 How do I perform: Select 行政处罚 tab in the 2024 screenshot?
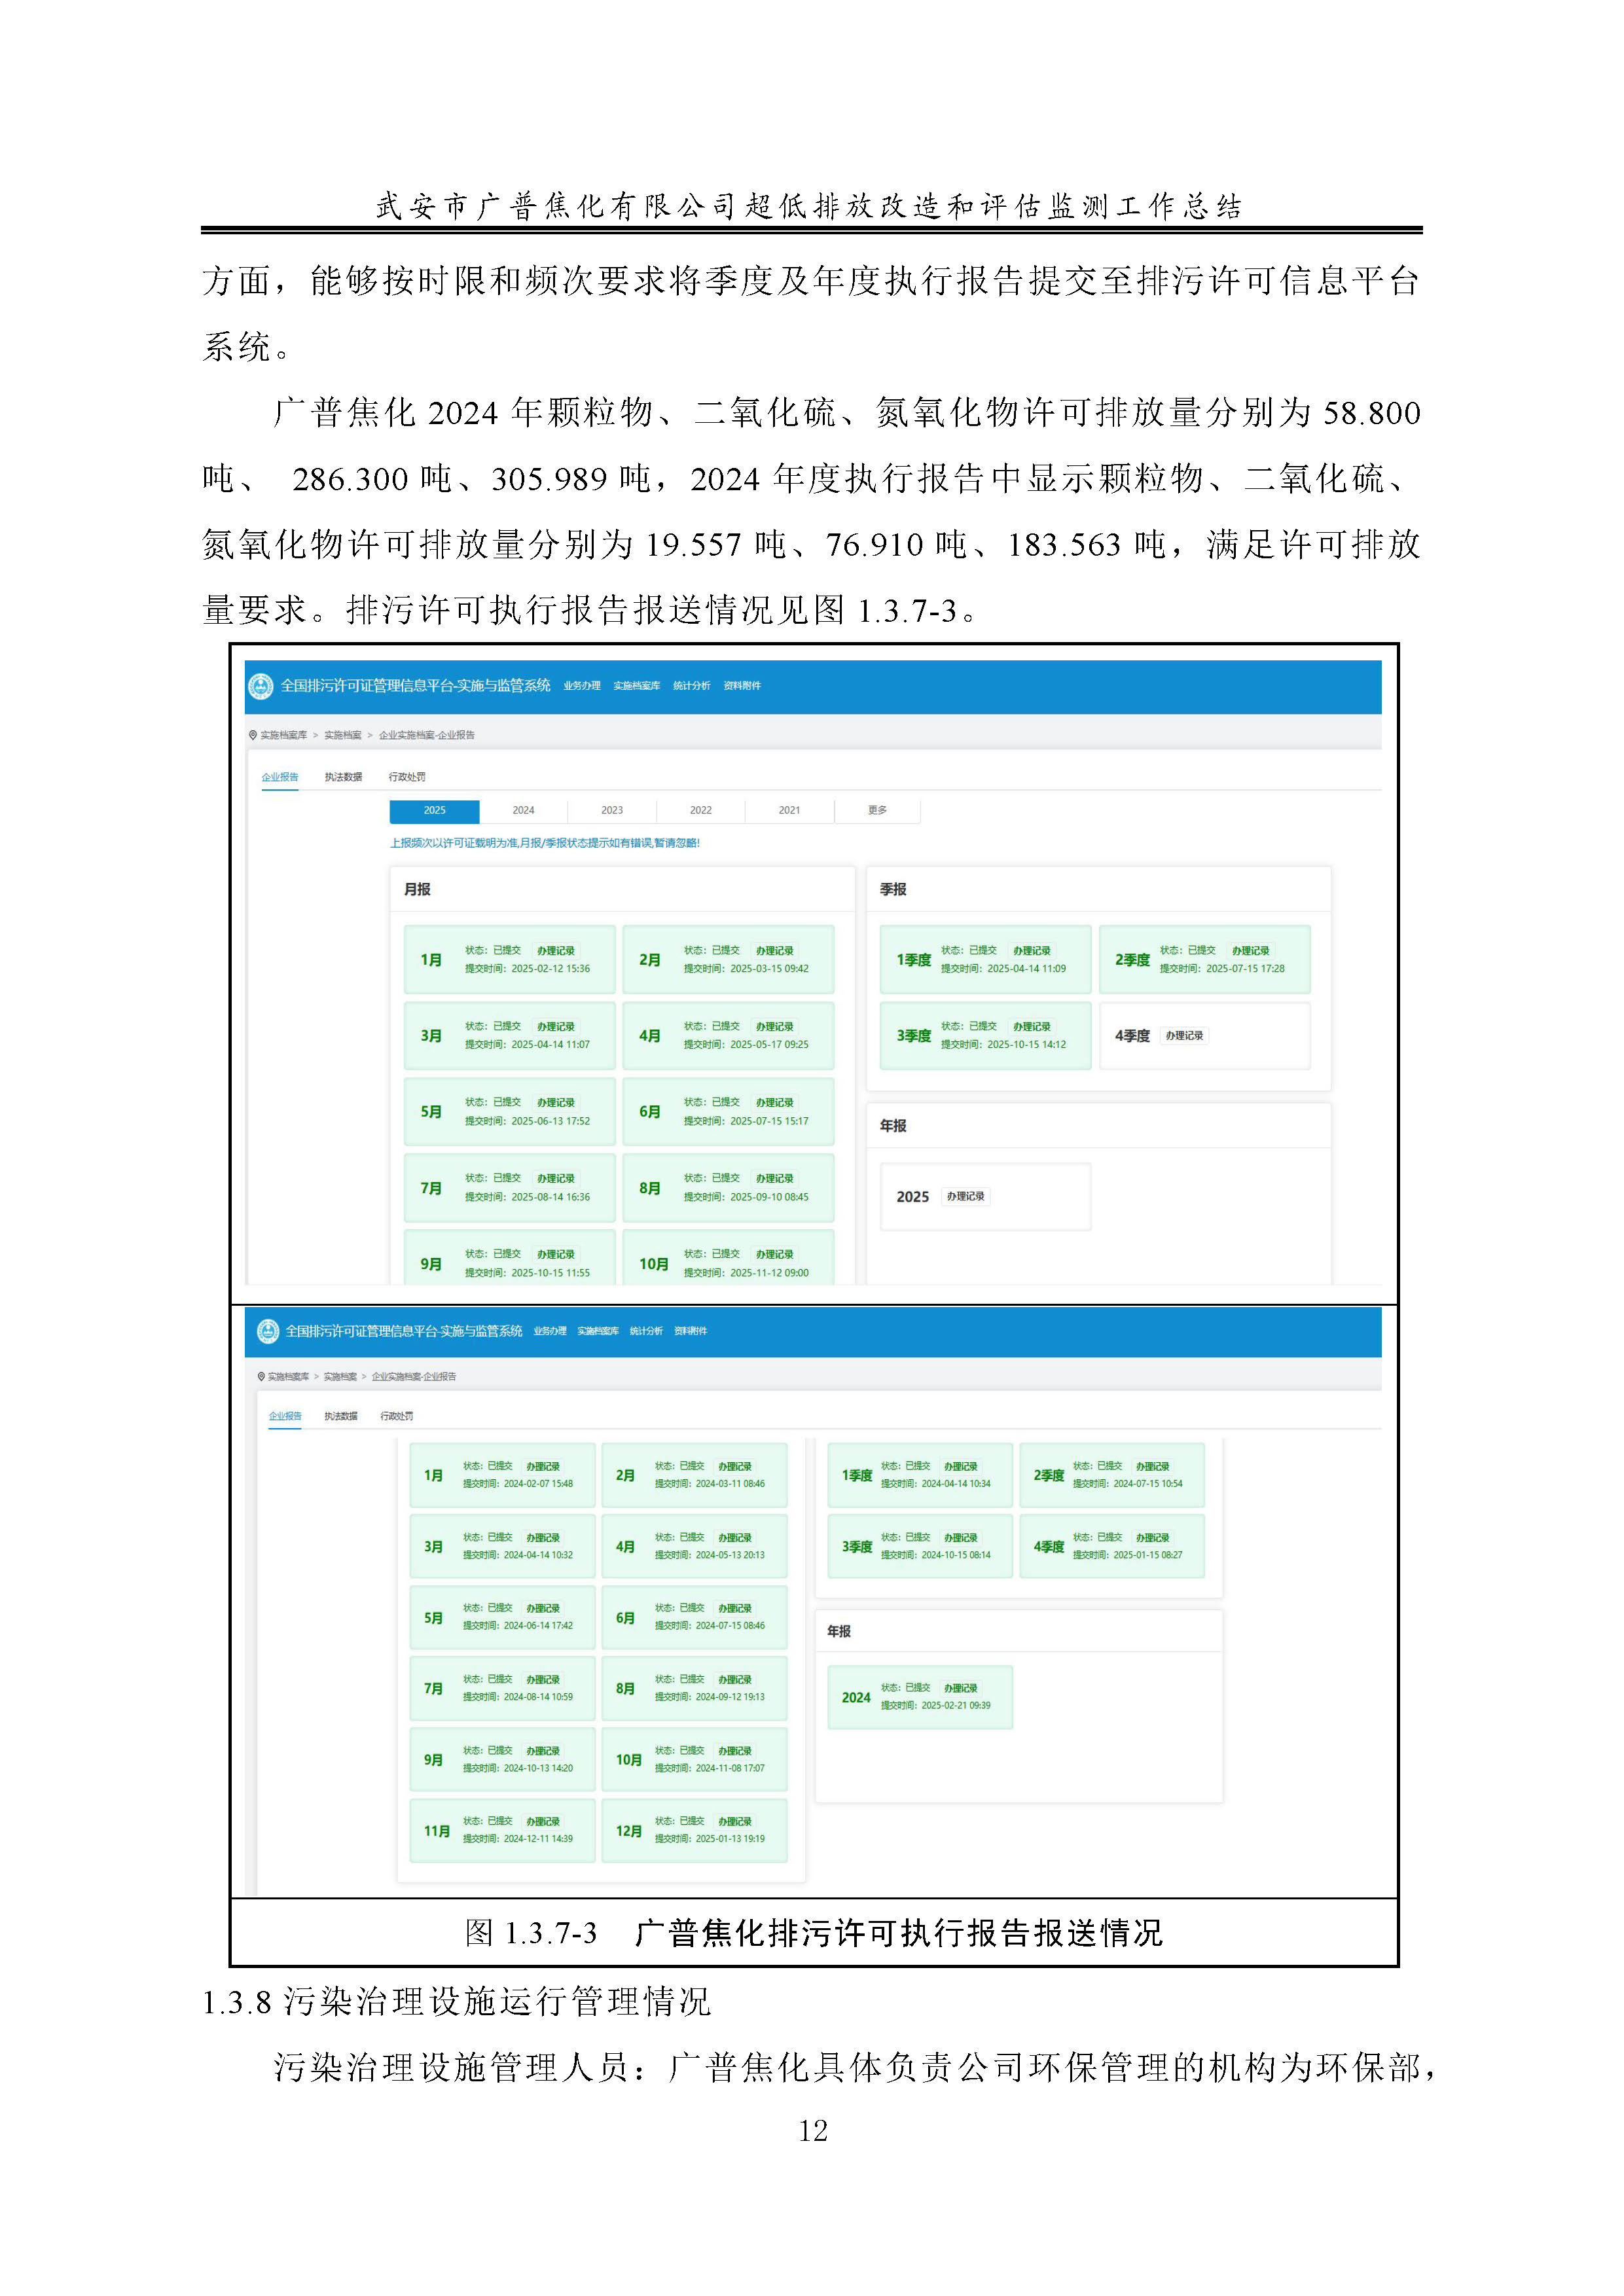(397, 1416)
